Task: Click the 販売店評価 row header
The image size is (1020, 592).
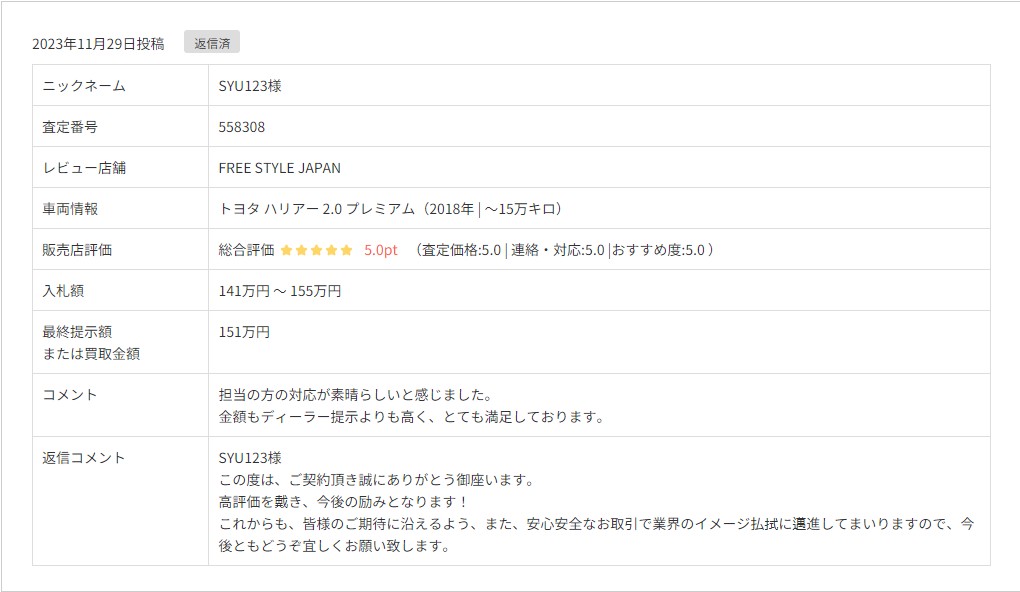Action: 77,250
